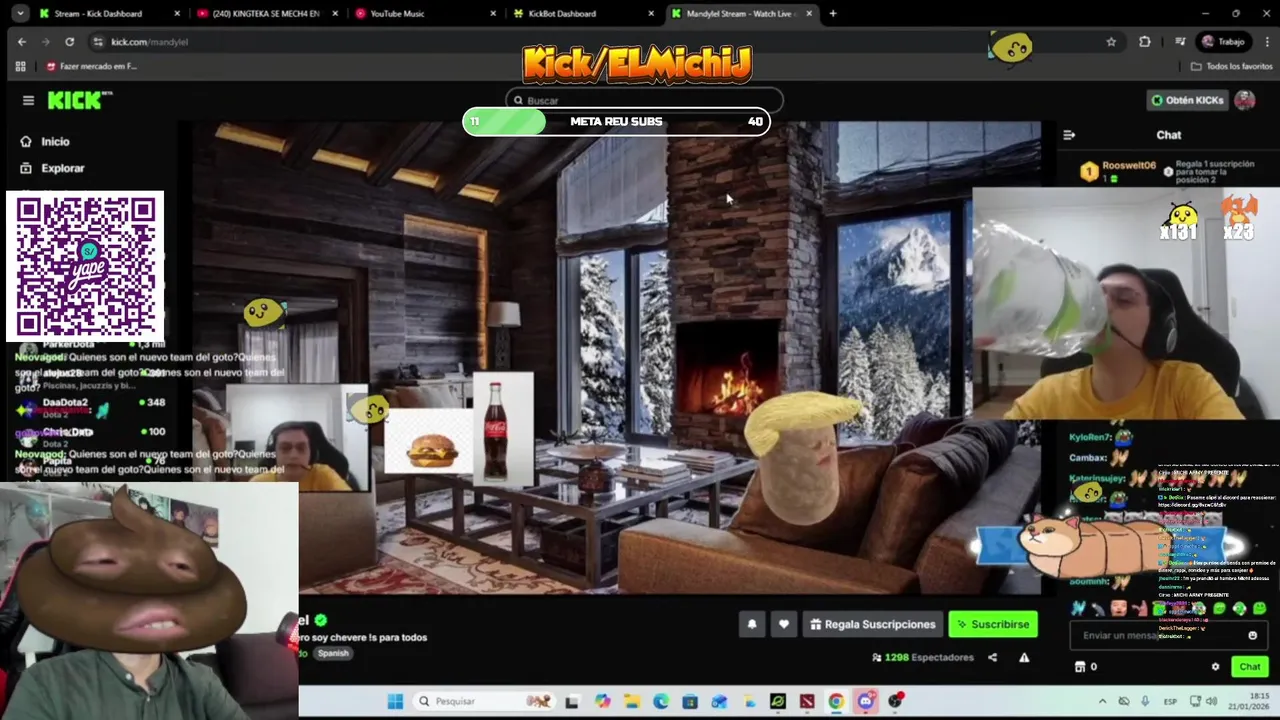This screenshot has width=1280, height=720.
Task: Open a new browser tab
Action: tap(833, 13)
